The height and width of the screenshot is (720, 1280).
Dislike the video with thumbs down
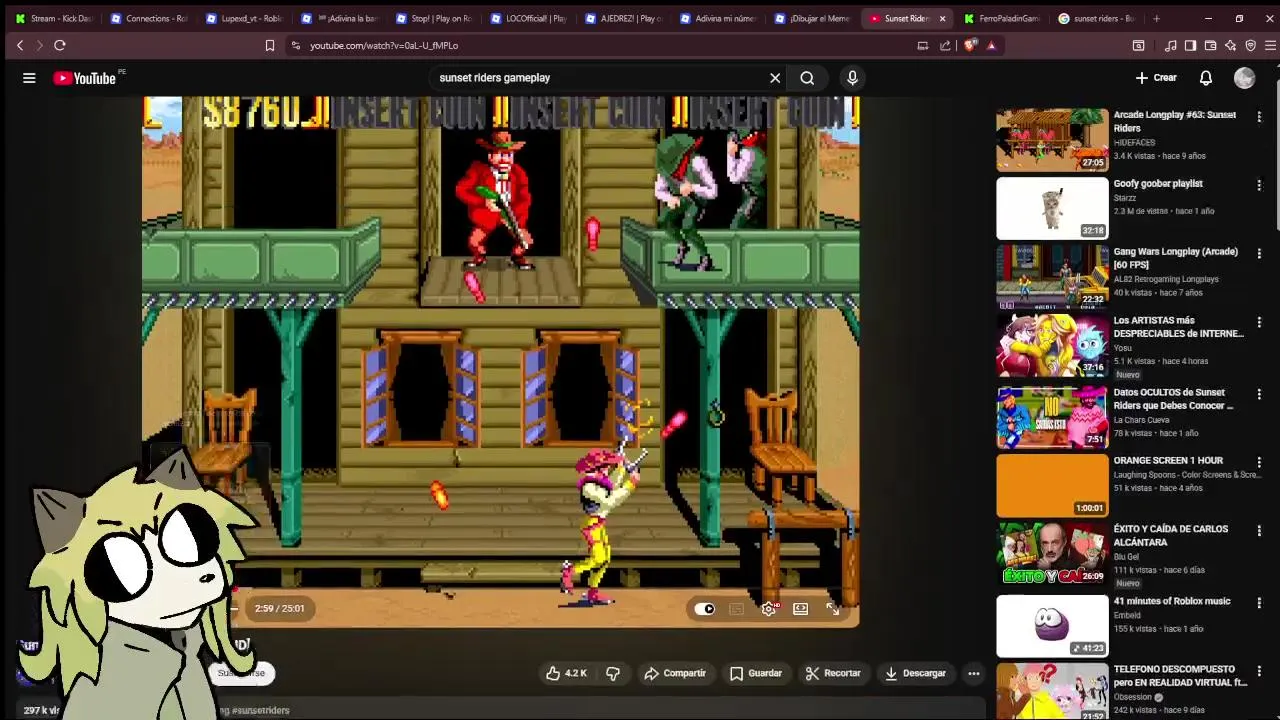[x=613, y=673]
